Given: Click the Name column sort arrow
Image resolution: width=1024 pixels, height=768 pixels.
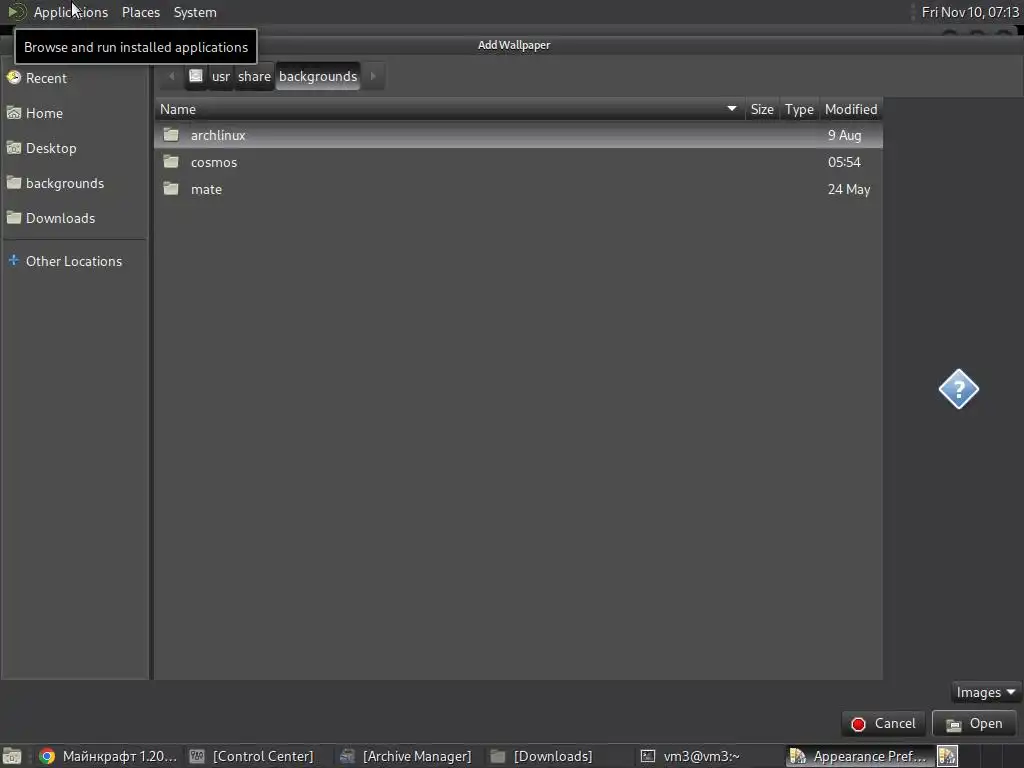Looking at the screenshot, I should pyautogui.click(x=731, y=109).
